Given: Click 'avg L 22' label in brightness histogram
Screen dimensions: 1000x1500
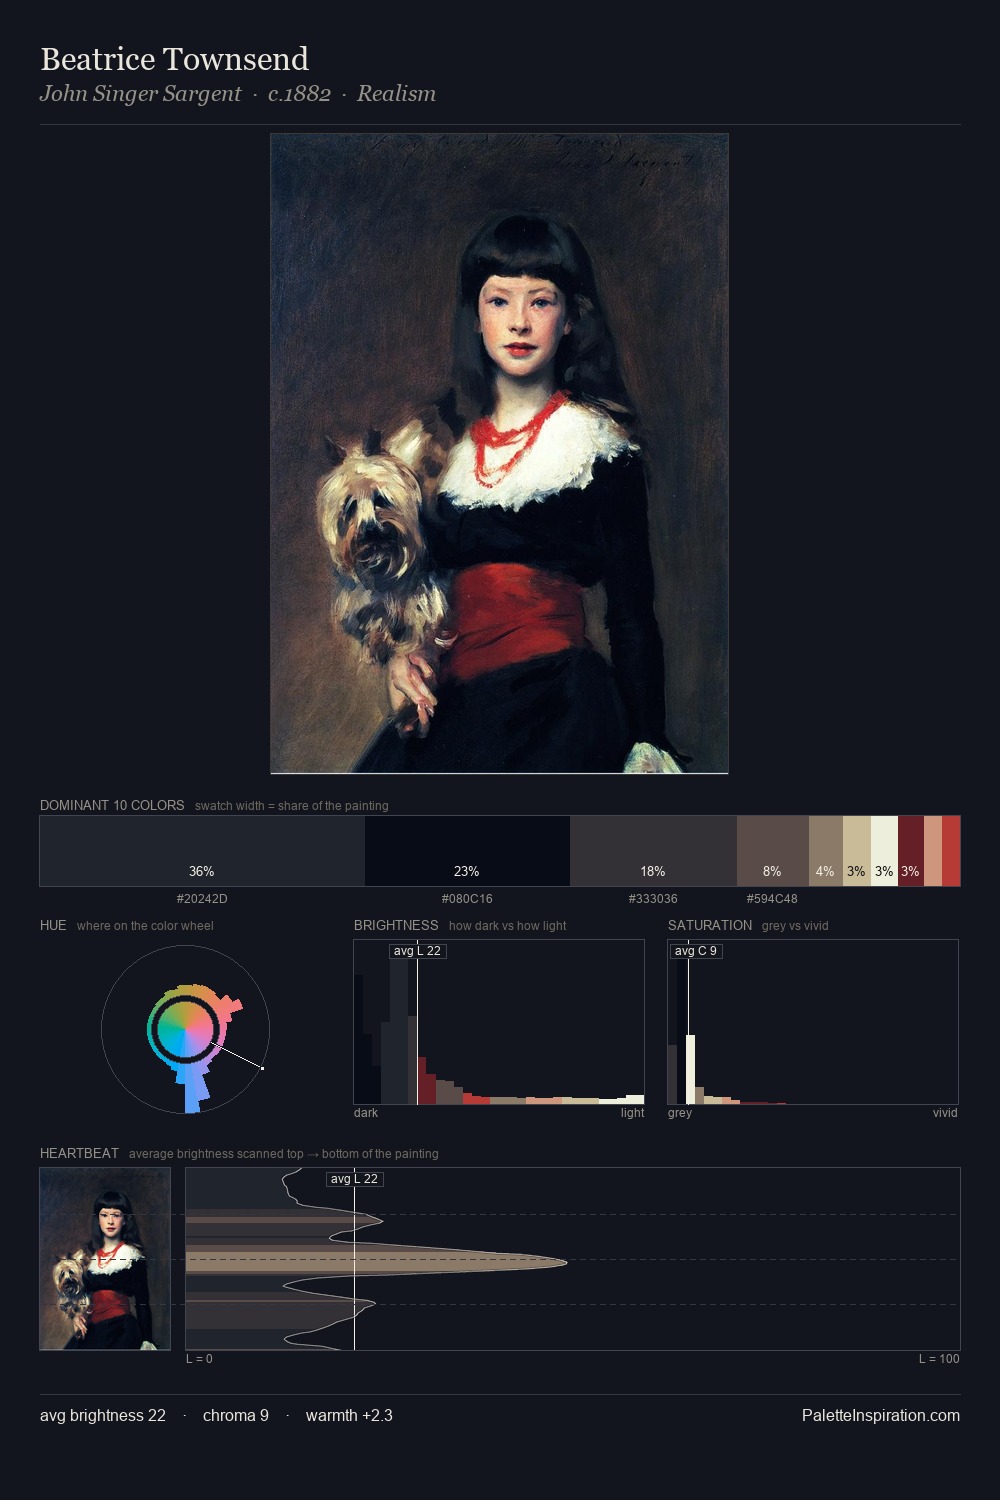Looking at the screenshot, I should [417, 951].
